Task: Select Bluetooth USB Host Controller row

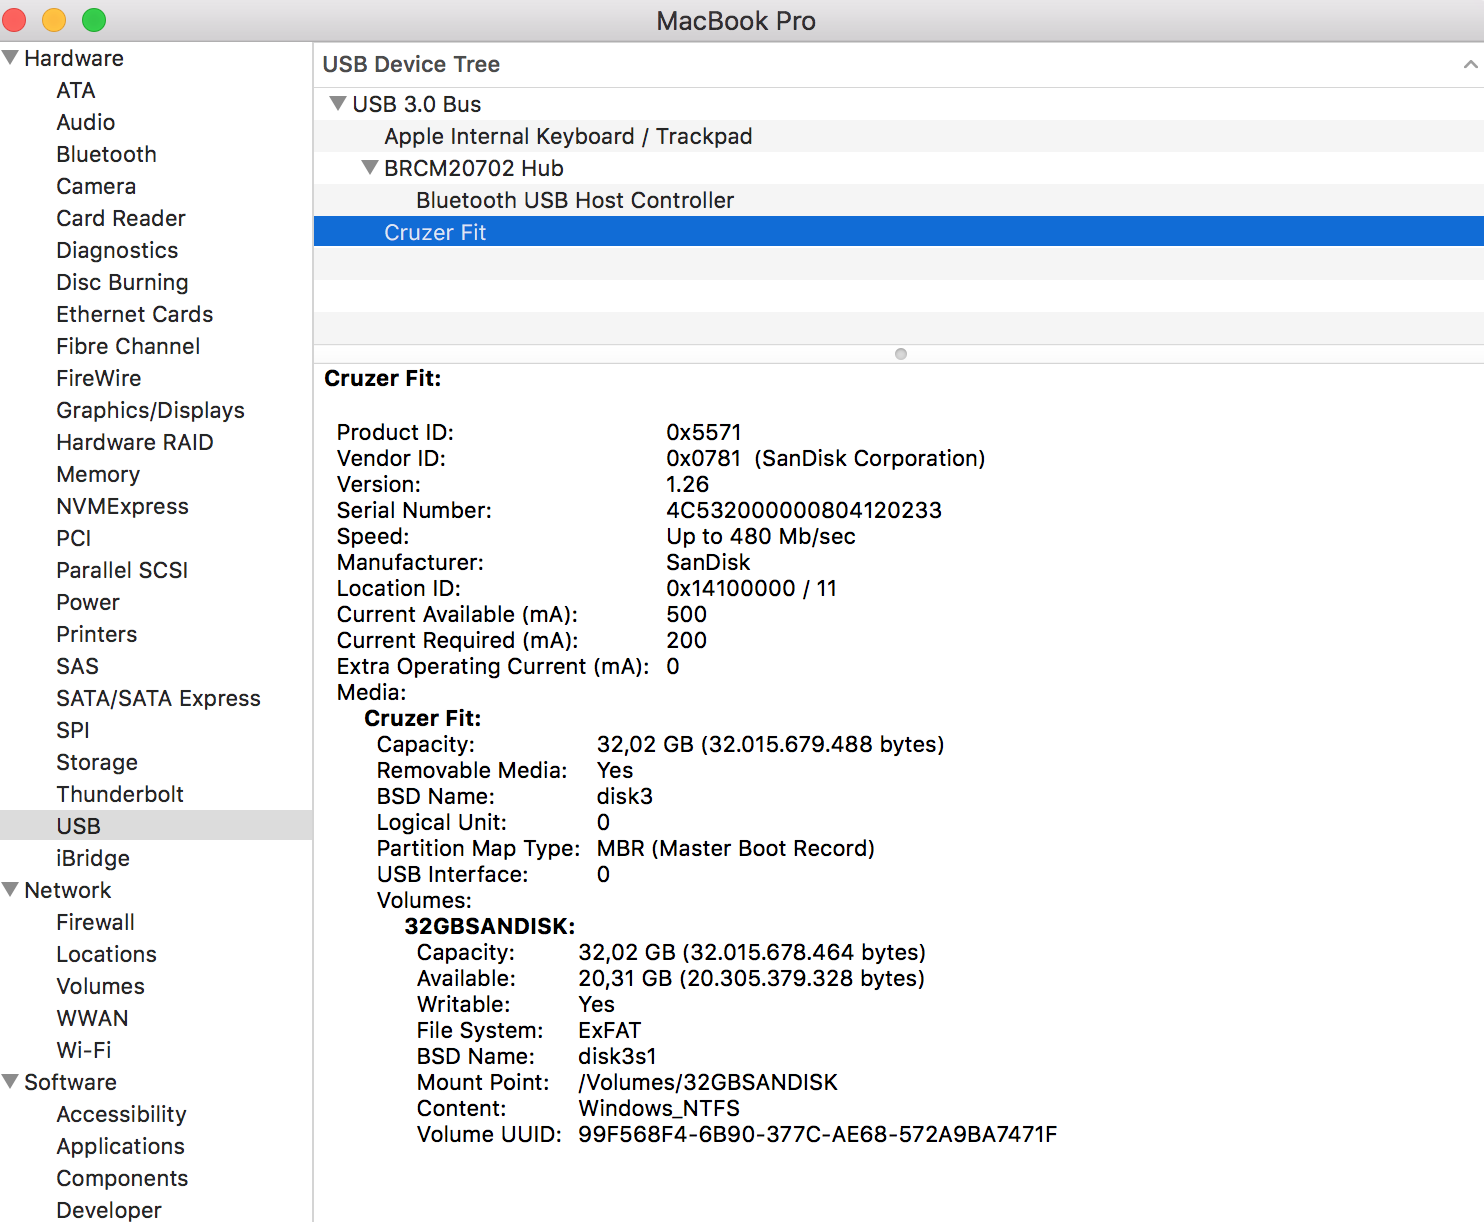Action: (898, 200)
